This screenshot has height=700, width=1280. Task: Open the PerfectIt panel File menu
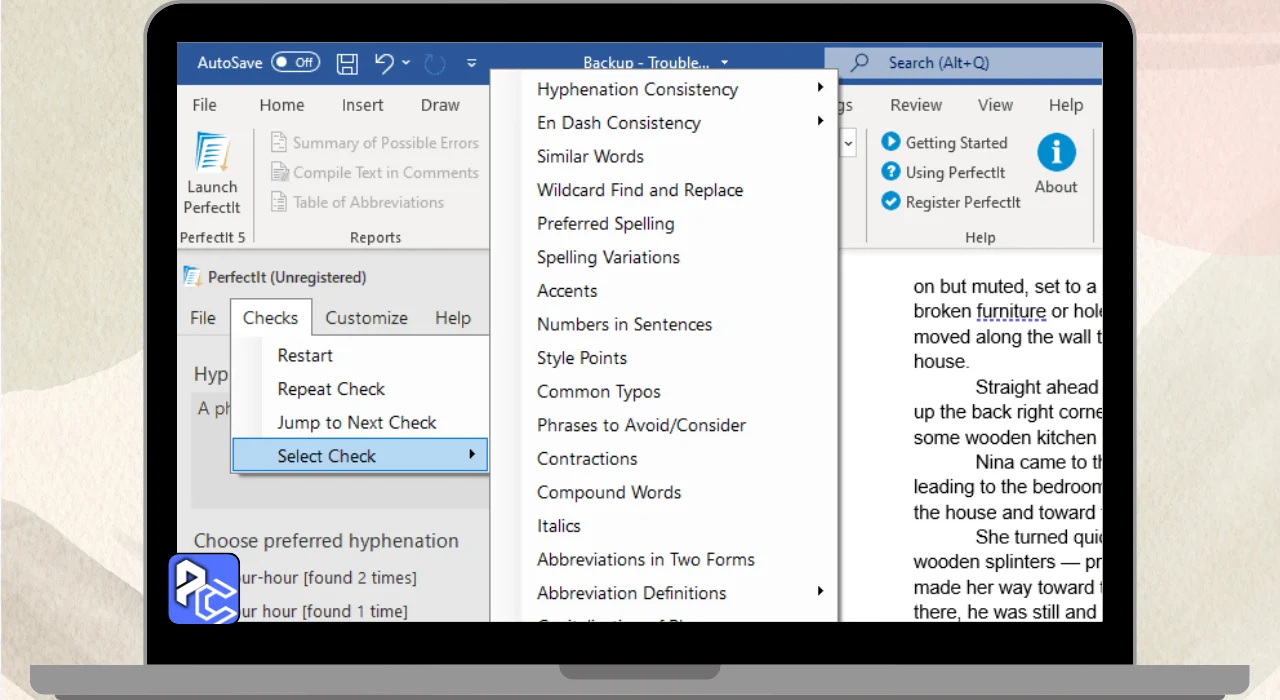coord(203,318)
